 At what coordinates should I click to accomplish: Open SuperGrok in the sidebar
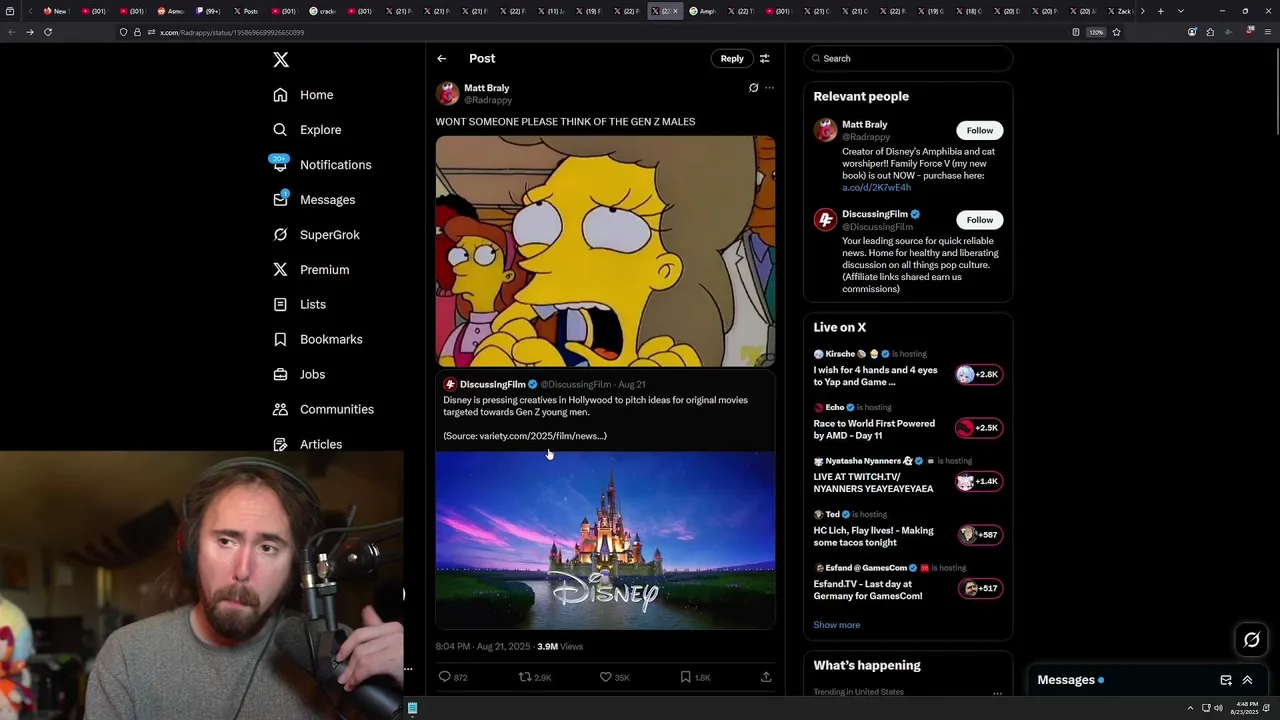316,235
